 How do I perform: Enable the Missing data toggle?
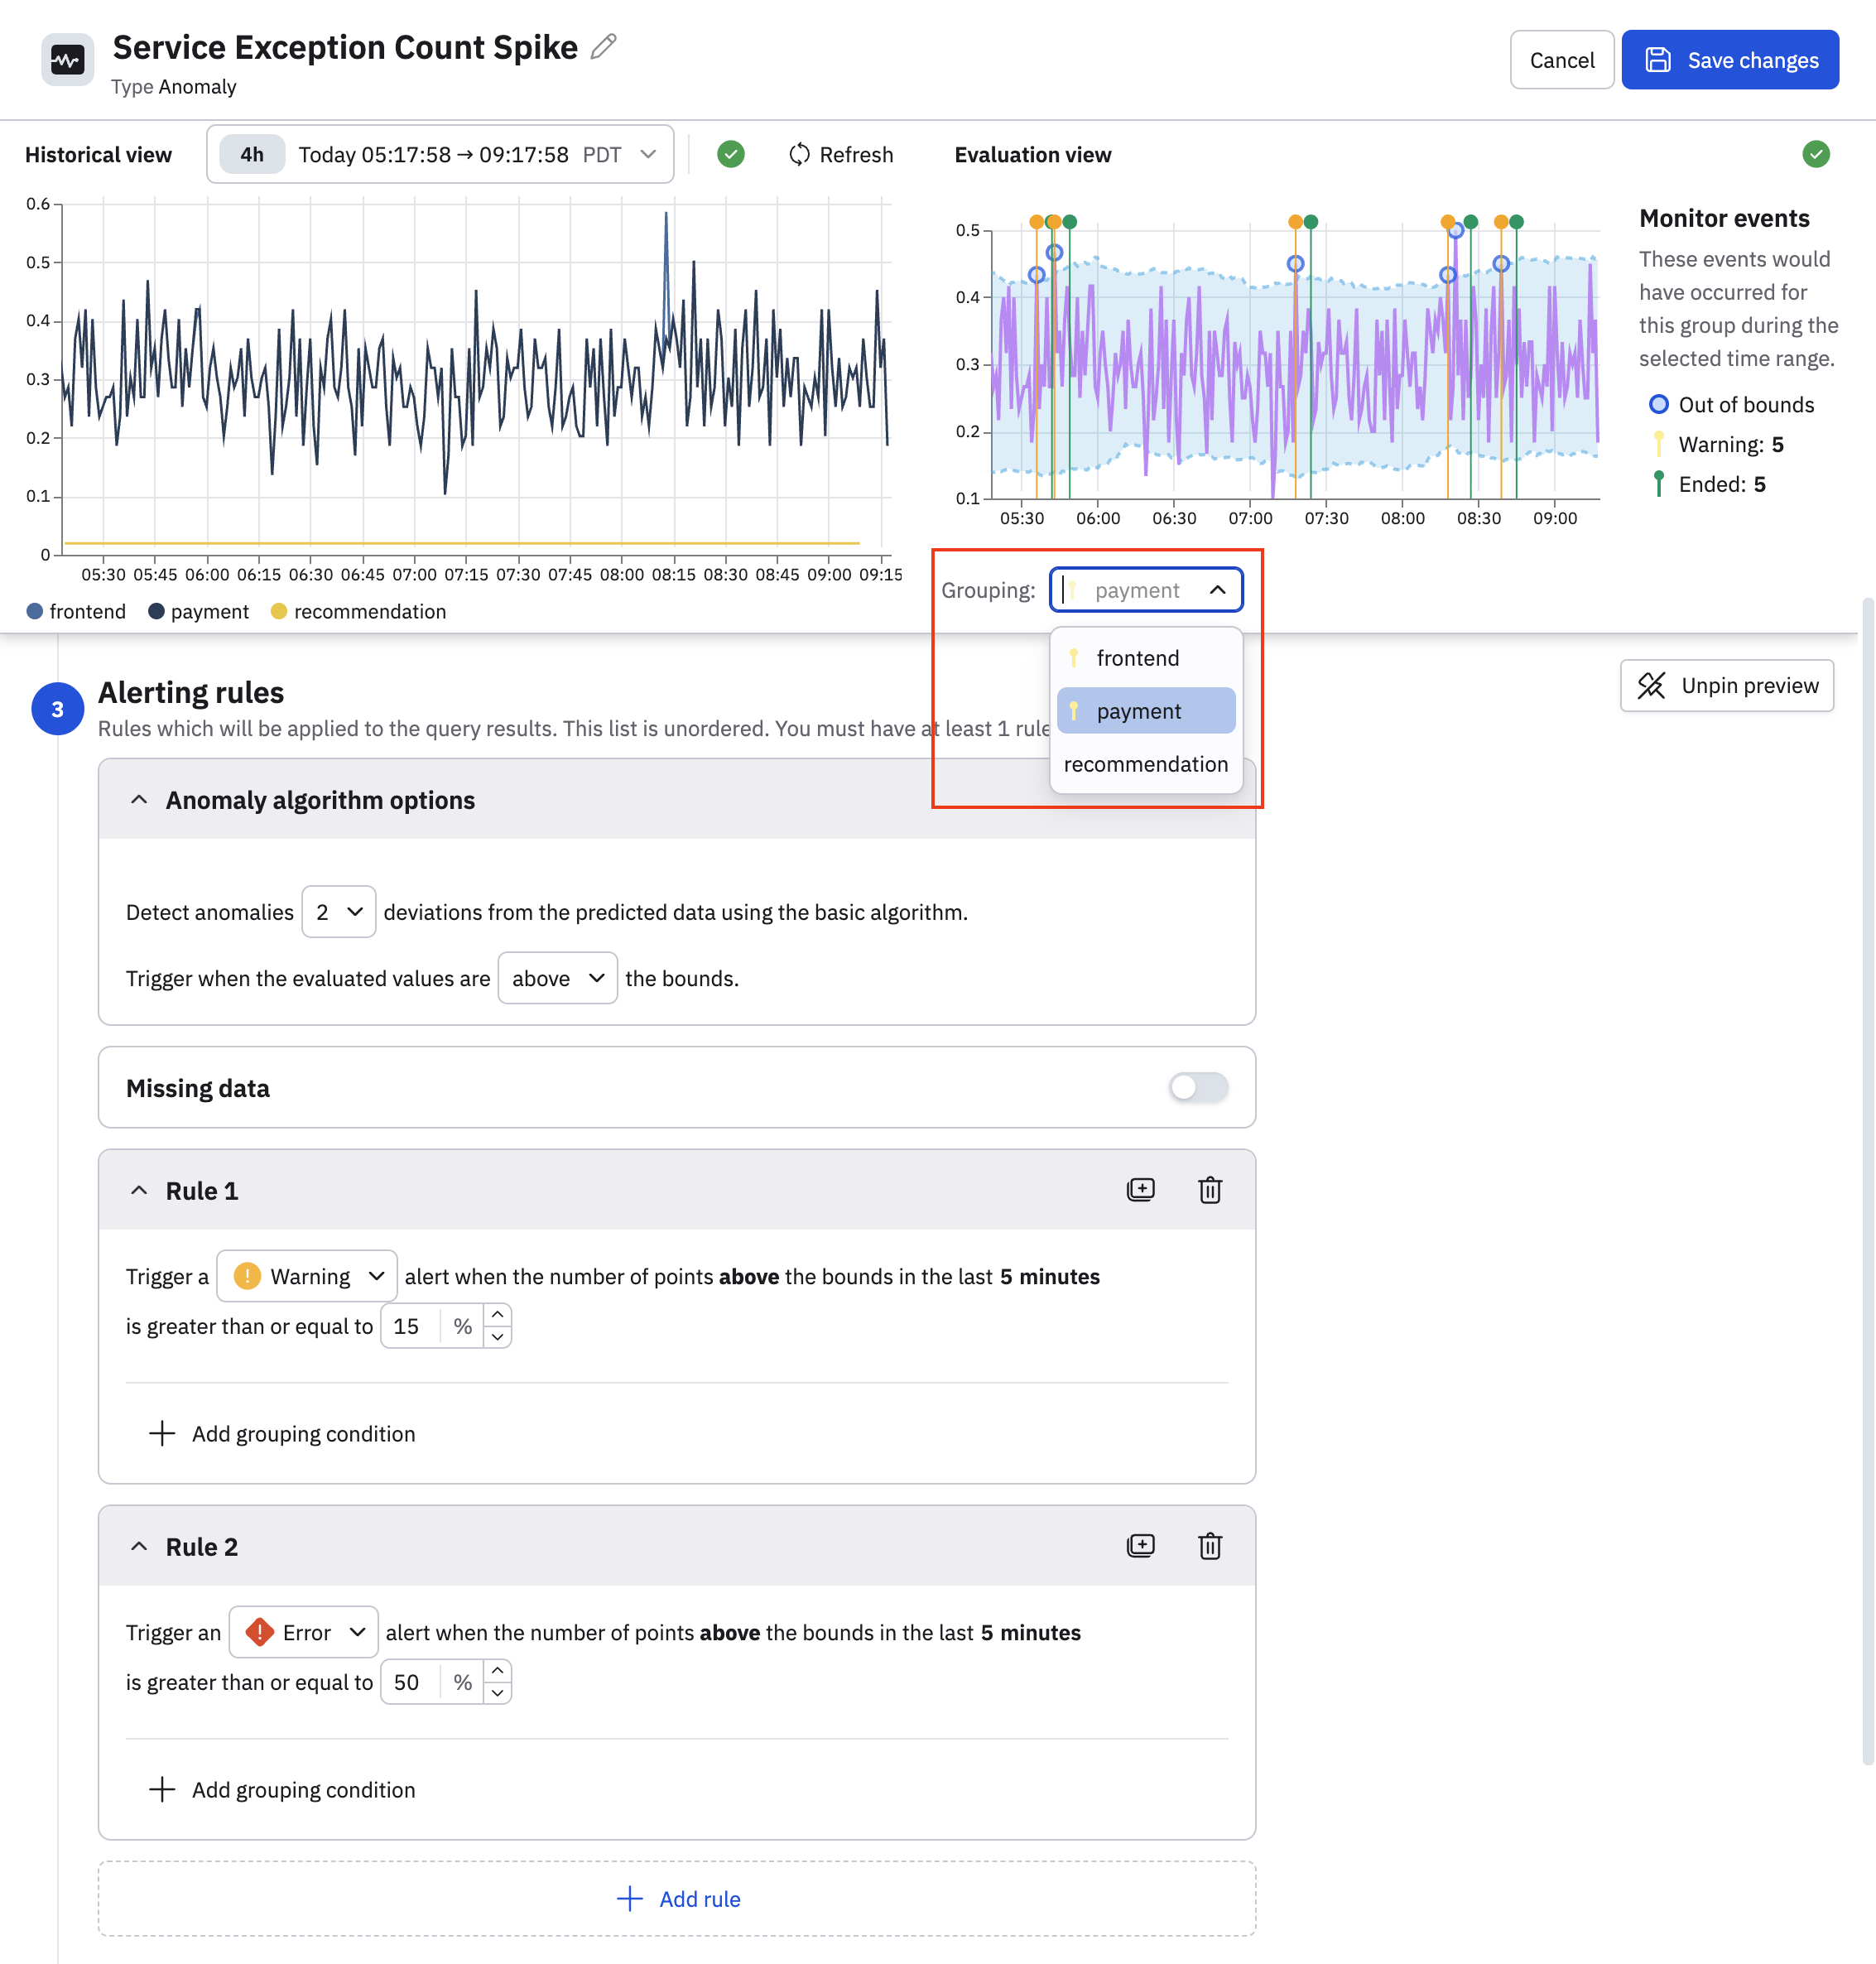pos(1198,1087)
